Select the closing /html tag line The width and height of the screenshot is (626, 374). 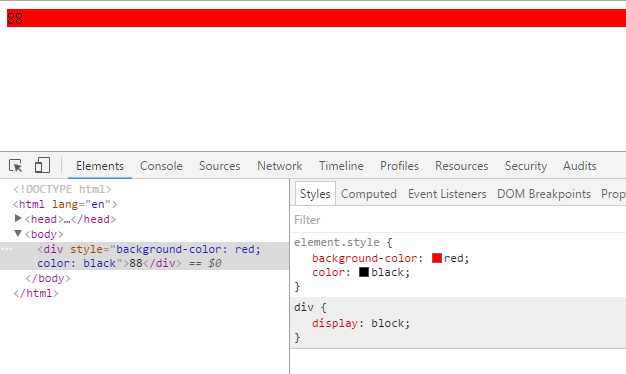pyautogui.click(x=36, y=293)
